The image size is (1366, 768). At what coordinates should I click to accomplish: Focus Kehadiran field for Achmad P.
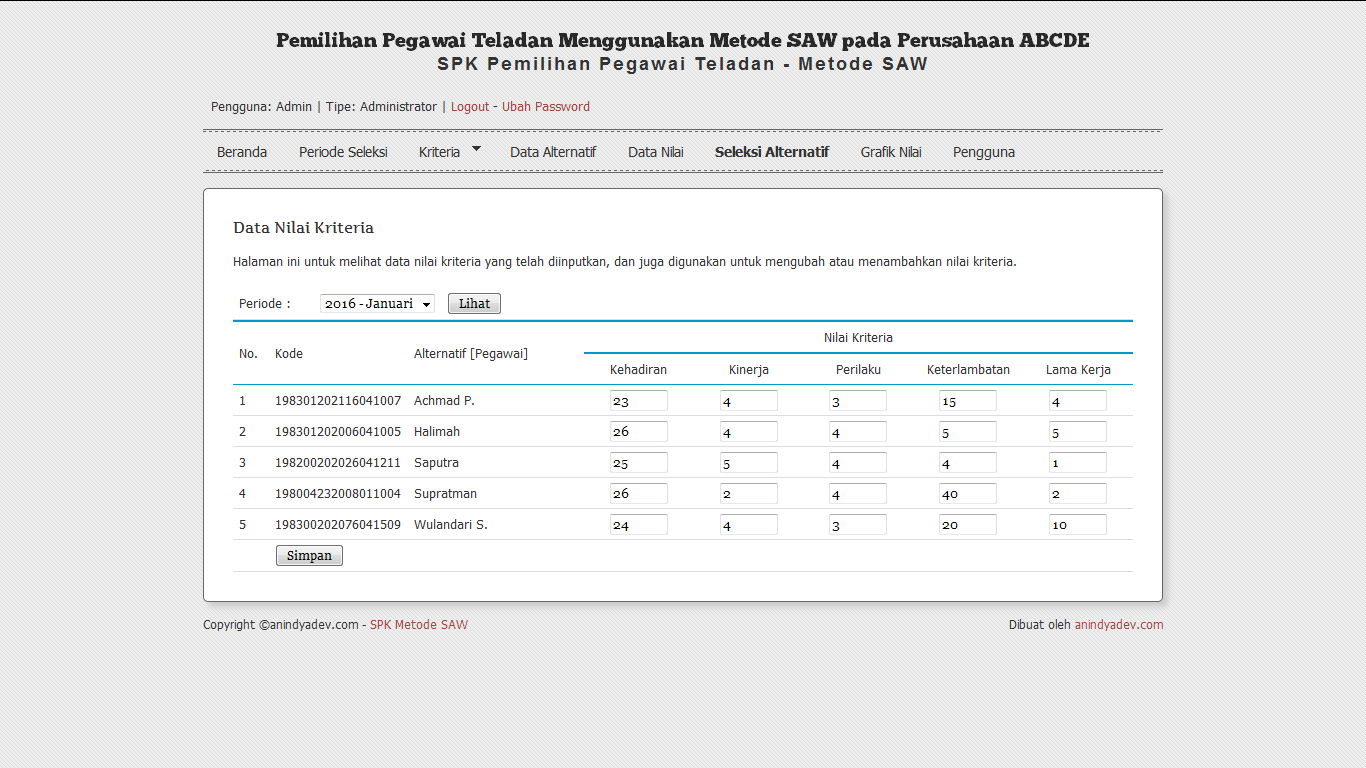(639, 401)
